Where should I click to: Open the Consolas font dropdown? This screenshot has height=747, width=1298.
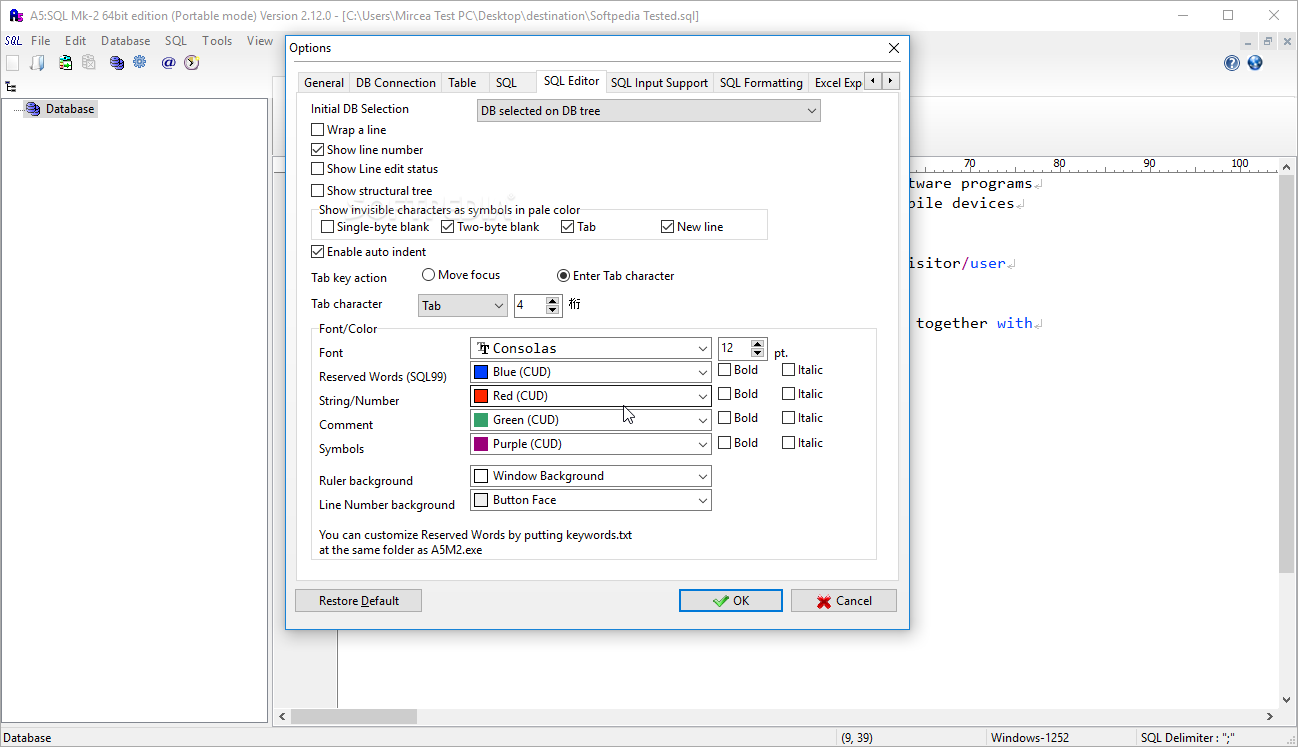coord(591,349)
